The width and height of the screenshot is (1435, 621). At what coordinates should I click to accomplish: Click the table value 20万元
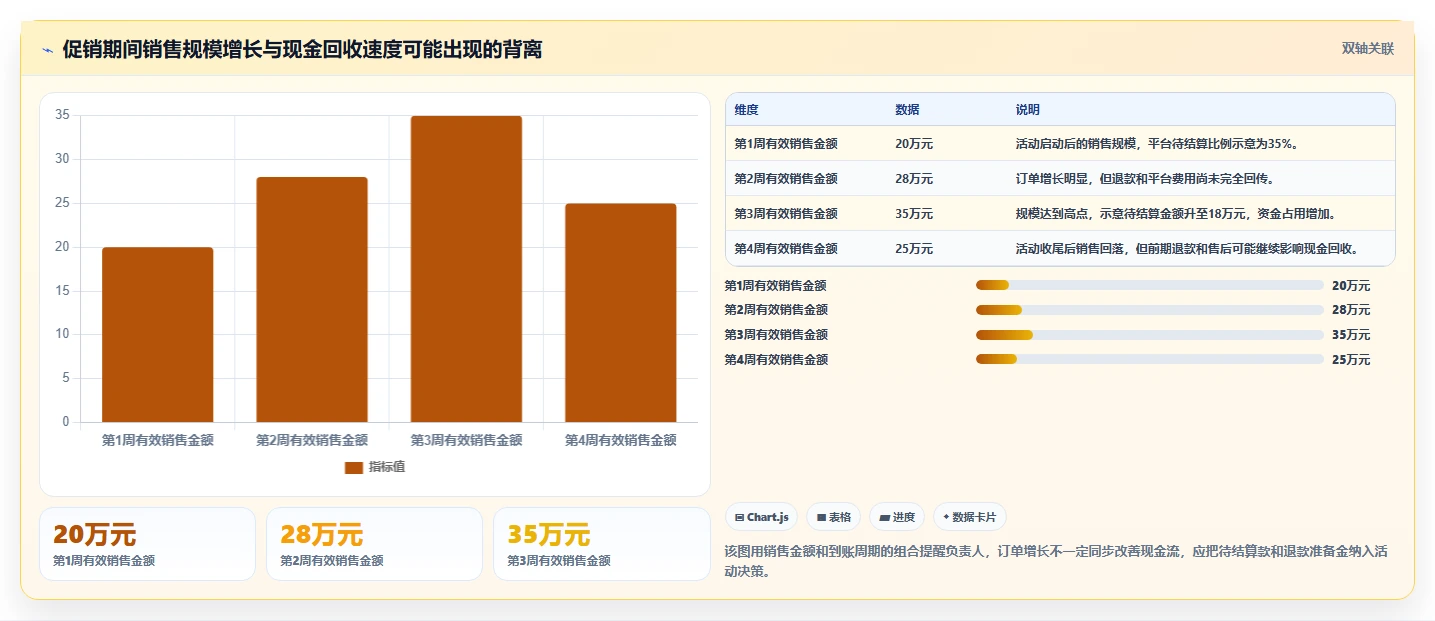click(x=914, y=144)
